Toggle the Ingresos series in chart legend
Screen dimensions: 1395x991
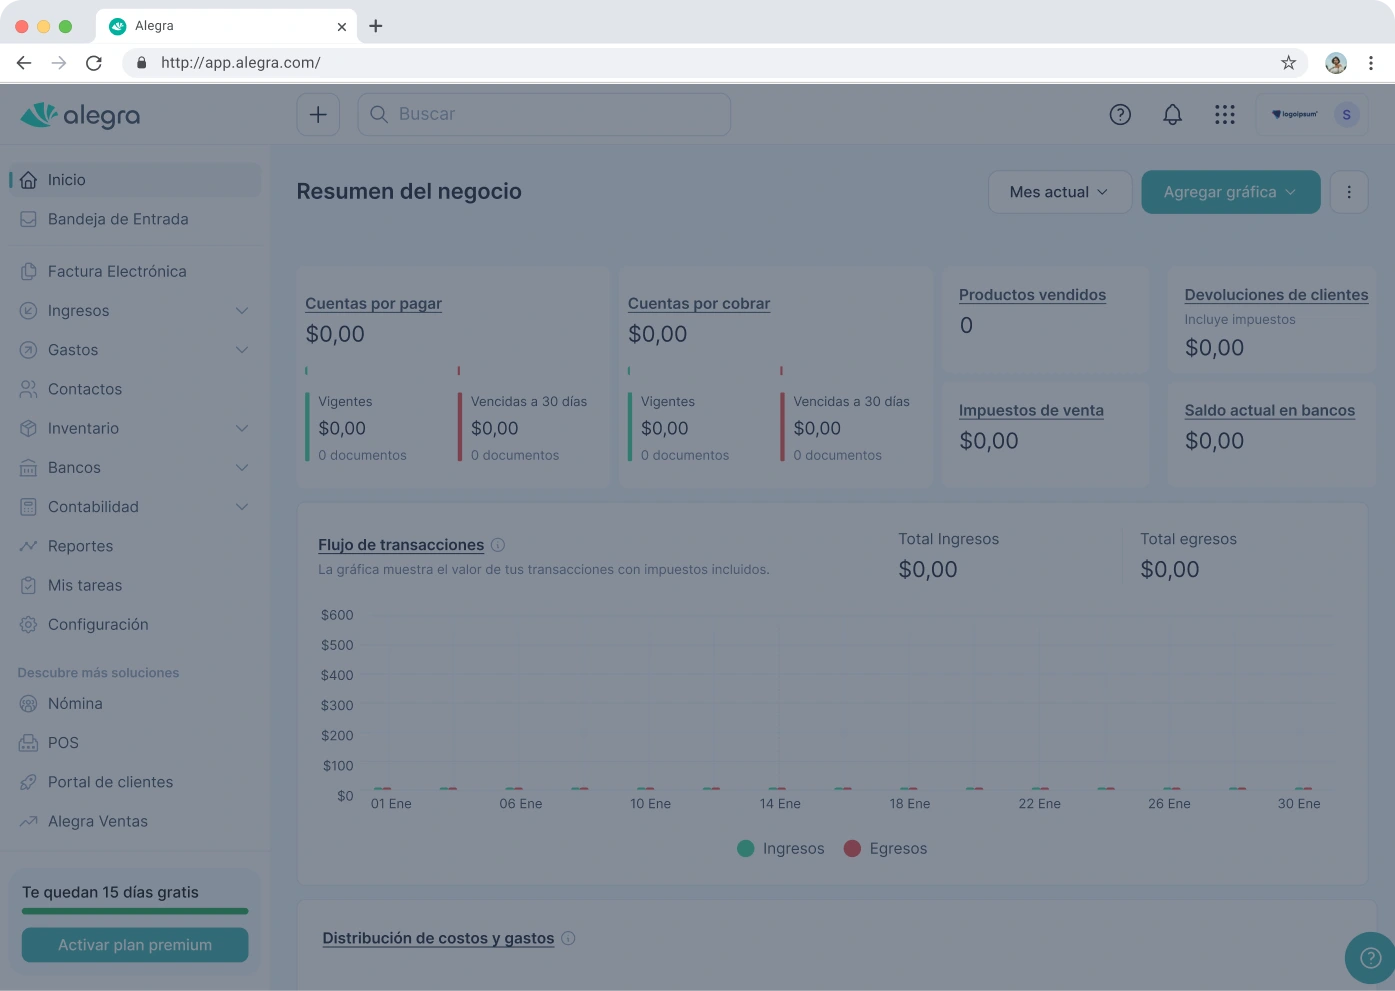pyautogui.click(x=781, y=848)
